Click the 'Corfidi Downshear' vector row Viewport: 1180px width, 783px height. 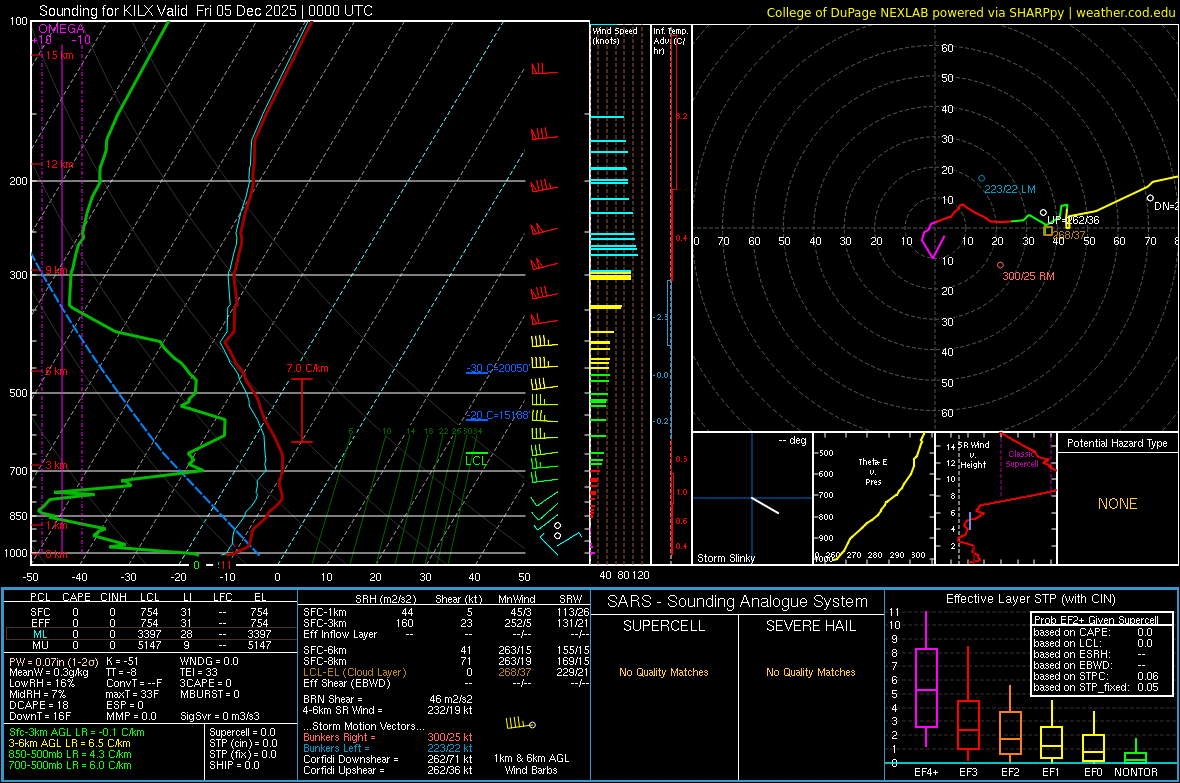(x=388, y=759)
